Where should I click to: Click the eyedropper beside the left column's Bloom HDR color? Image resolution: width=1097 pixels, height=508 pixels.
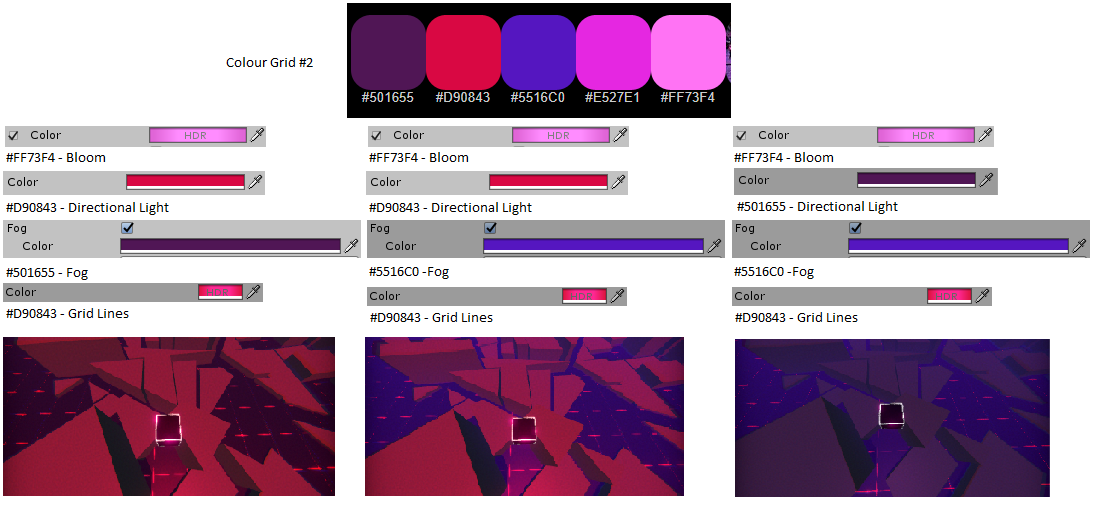[x=257, y=135]
